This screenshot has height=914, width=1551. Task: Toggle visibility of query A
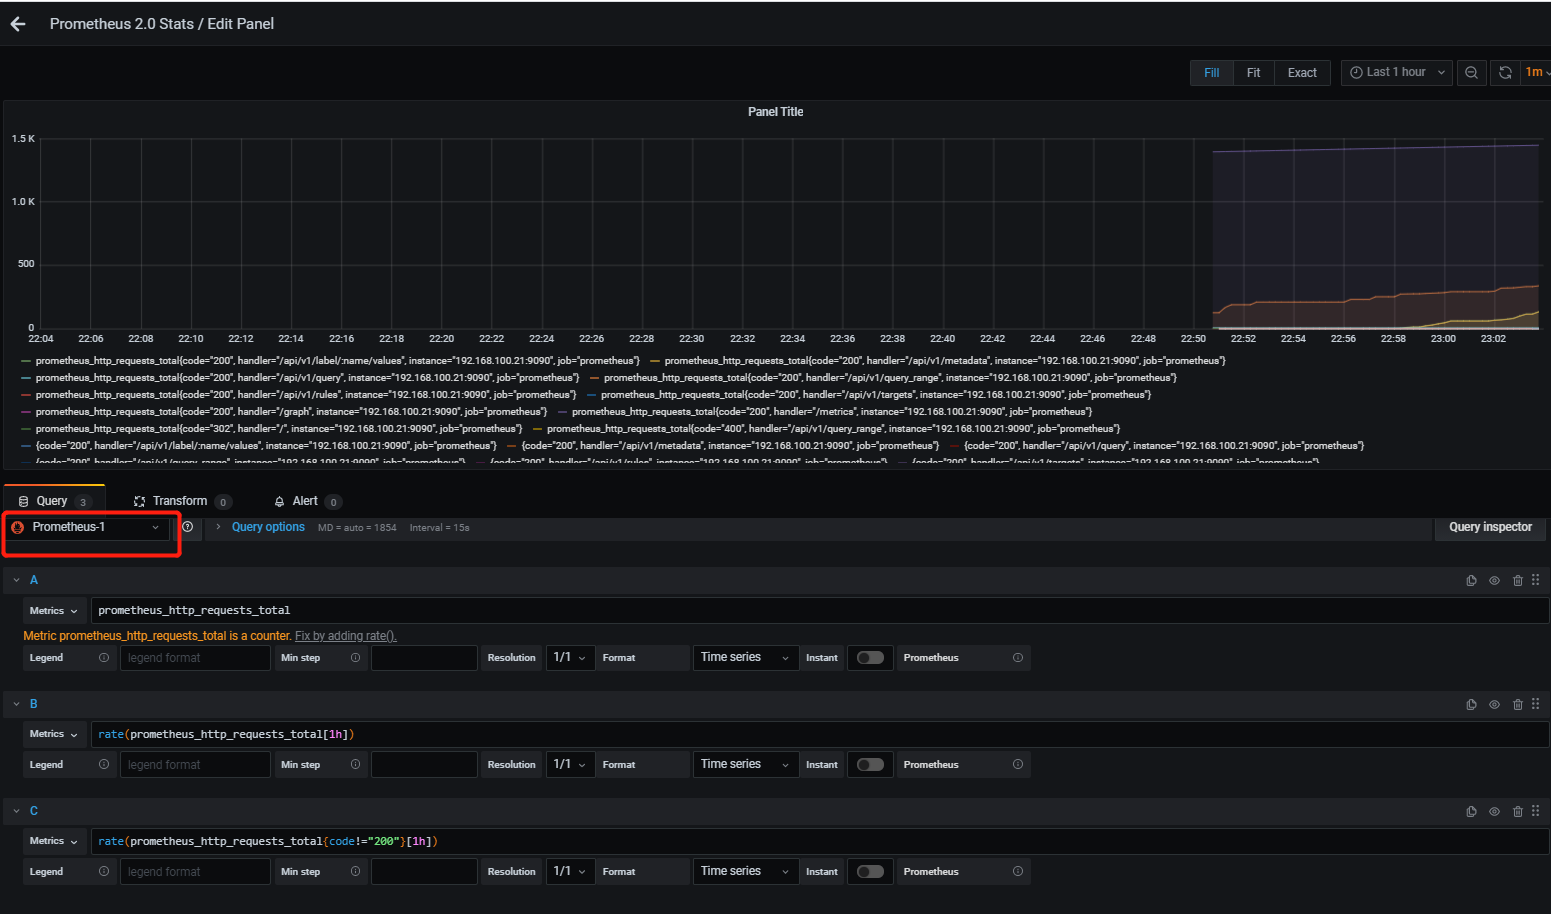tap(1494, 580)
